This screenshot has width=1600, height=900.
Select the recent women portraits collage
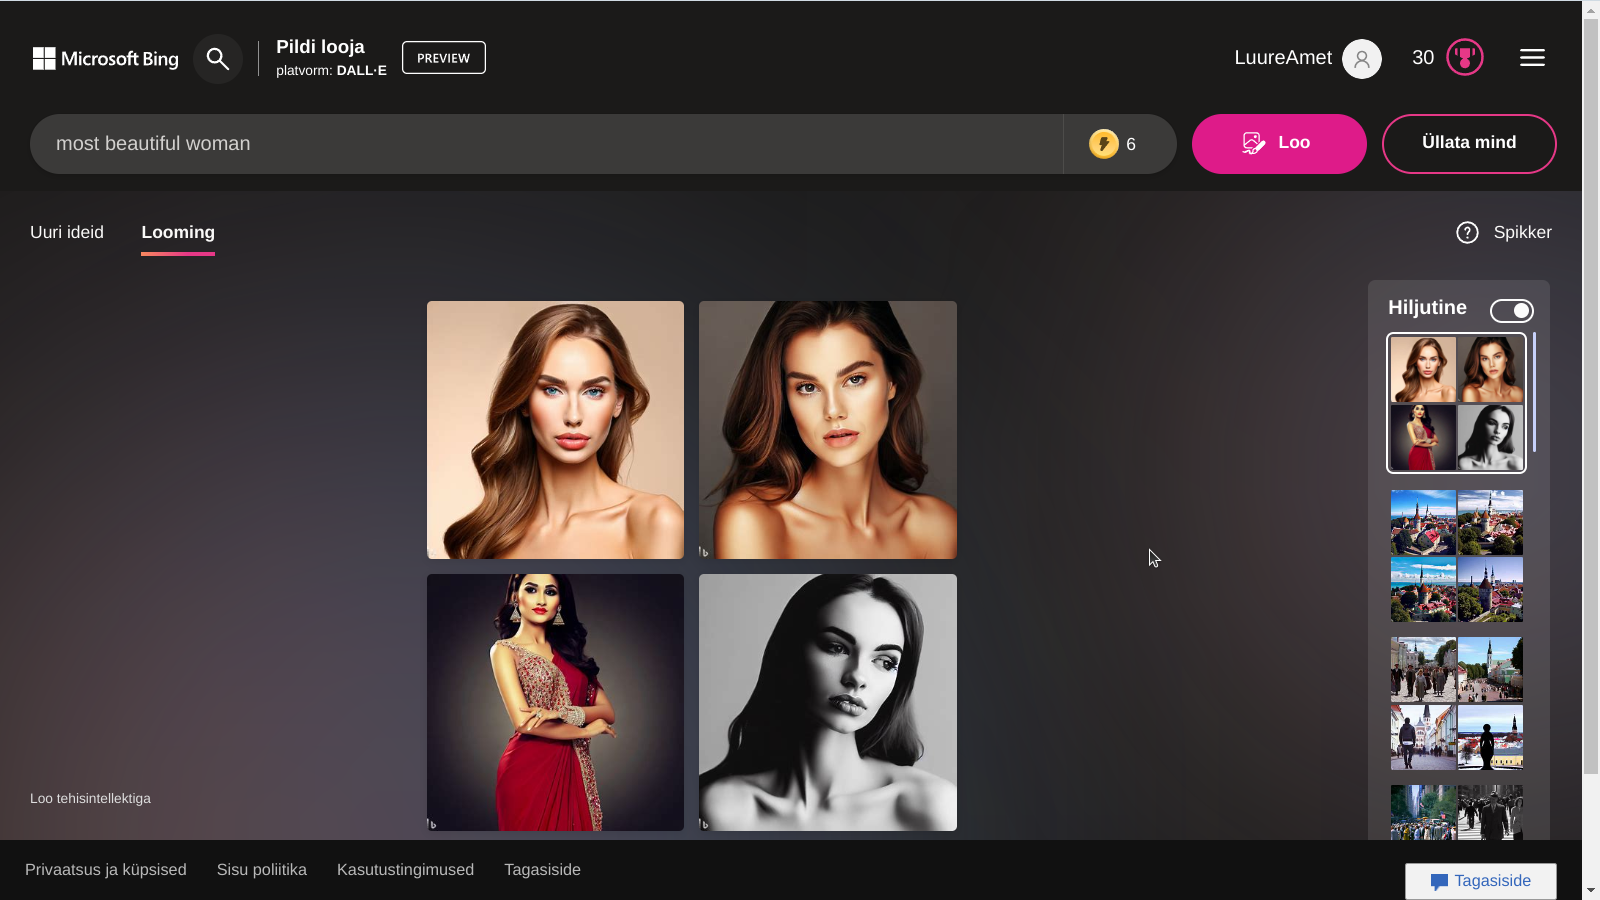pyautogui.click(x=1457, y=403)
